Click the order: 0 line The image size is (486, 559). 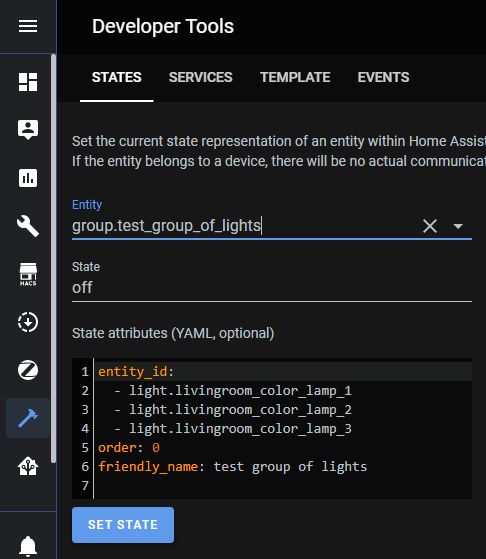pos(129,447)
